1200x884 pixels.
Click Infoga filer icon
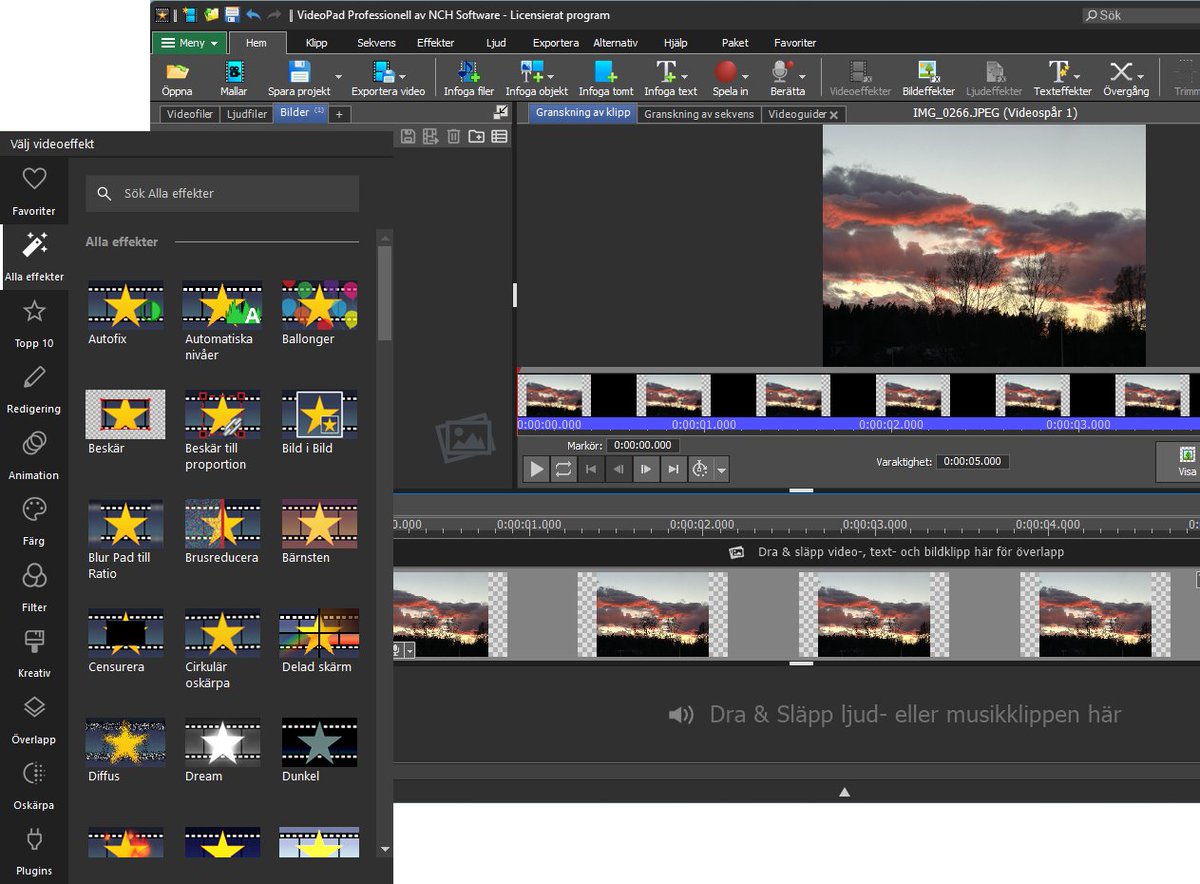(469, 72)
